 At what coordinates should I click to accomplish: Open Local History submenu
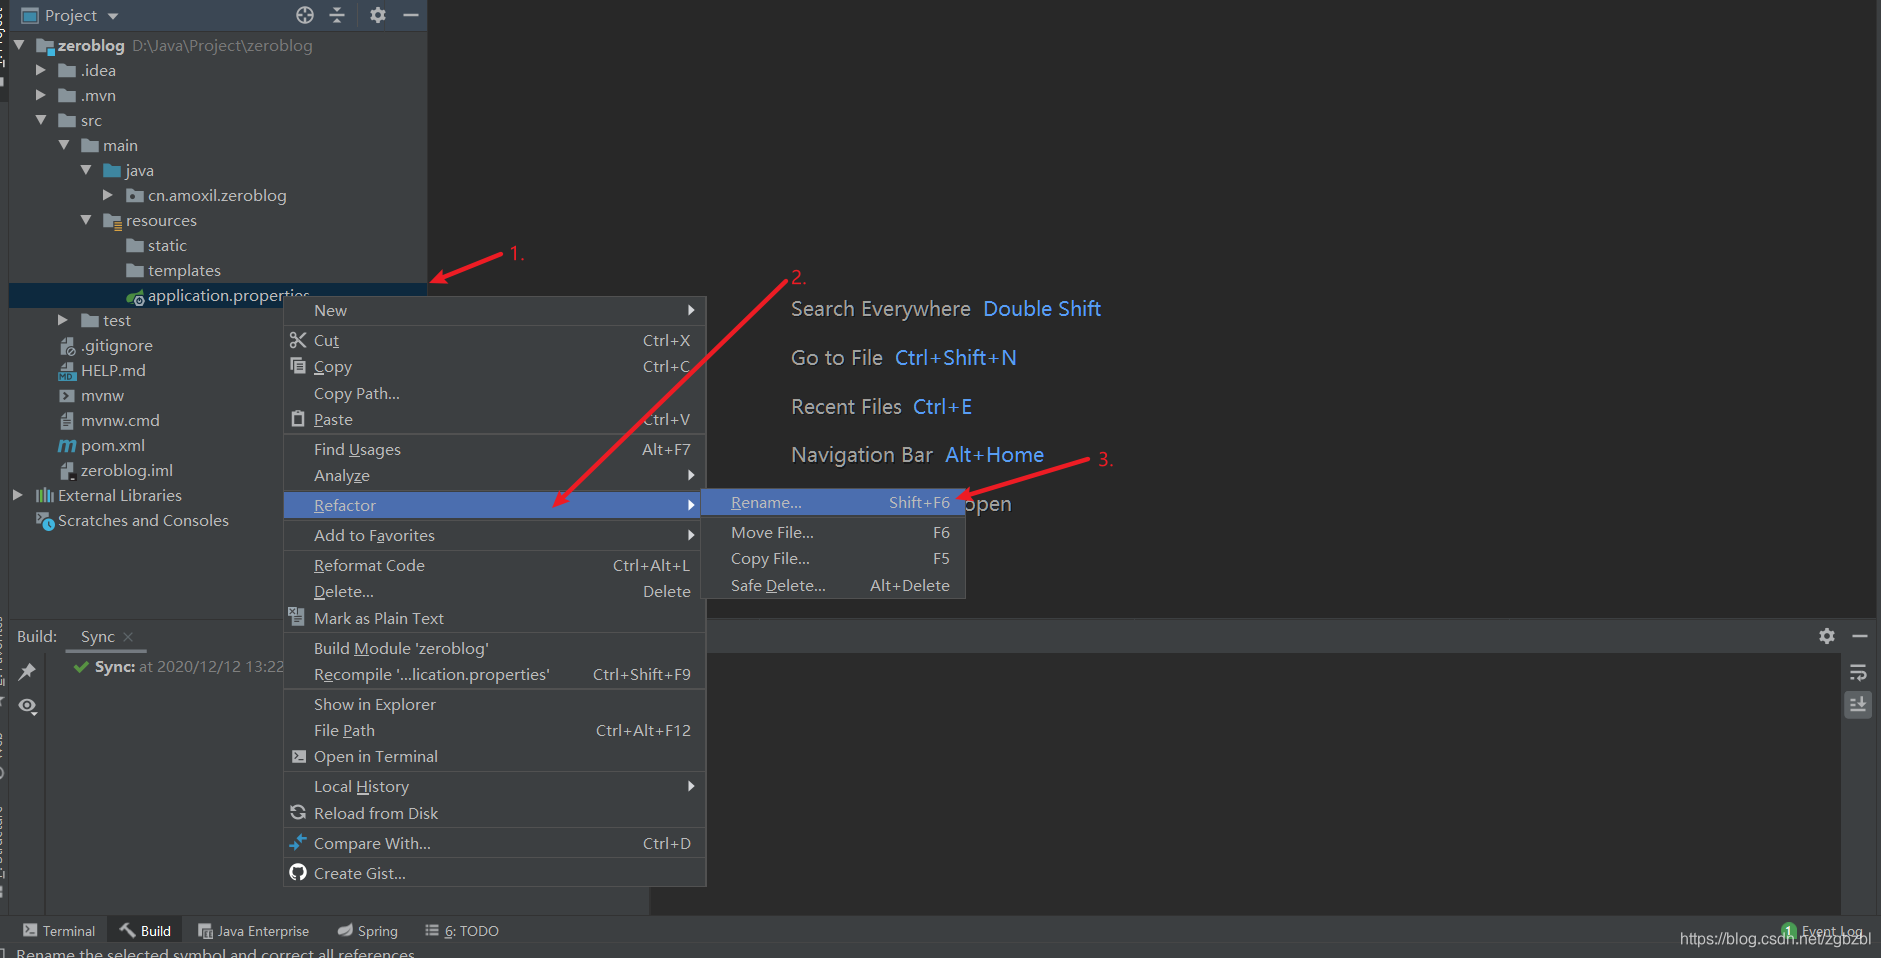coord(495,786)
